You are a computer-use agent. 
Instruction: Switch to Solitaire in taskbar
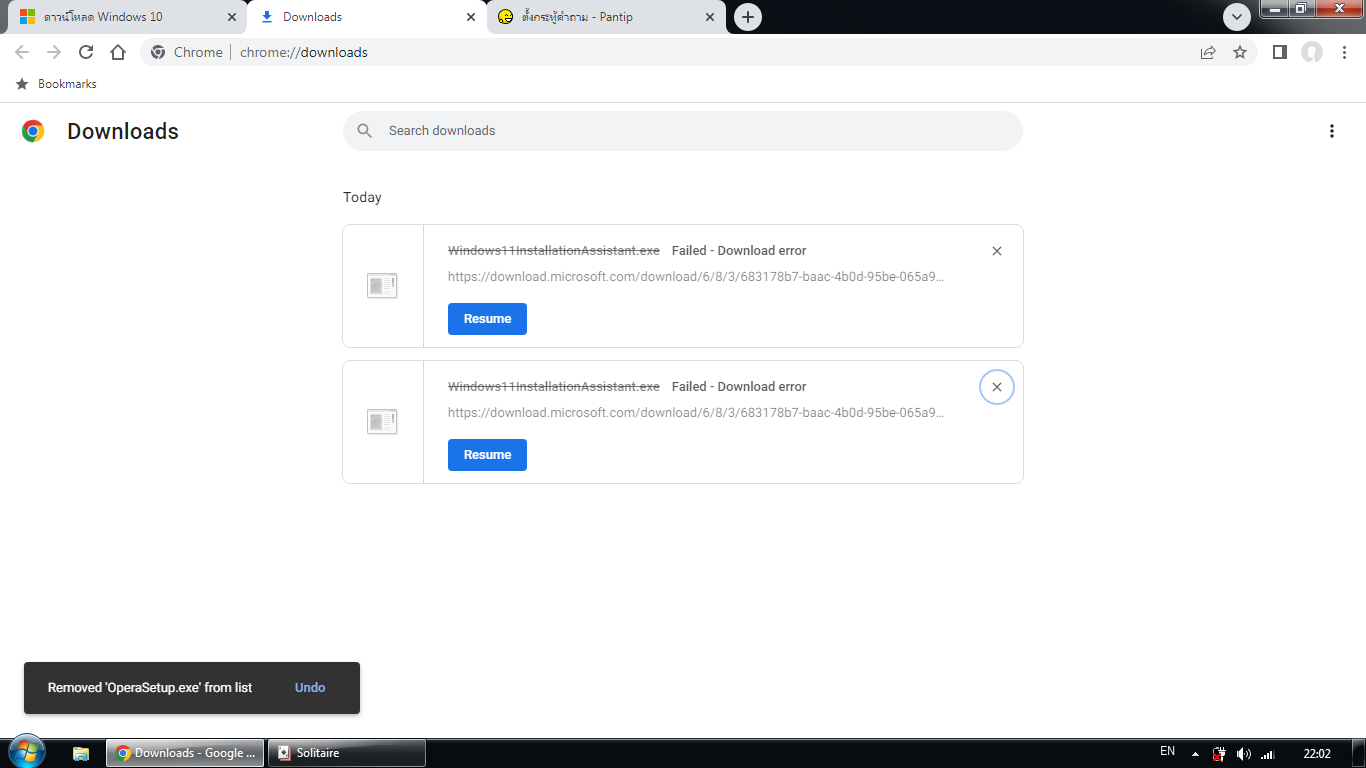pos(346,753)
